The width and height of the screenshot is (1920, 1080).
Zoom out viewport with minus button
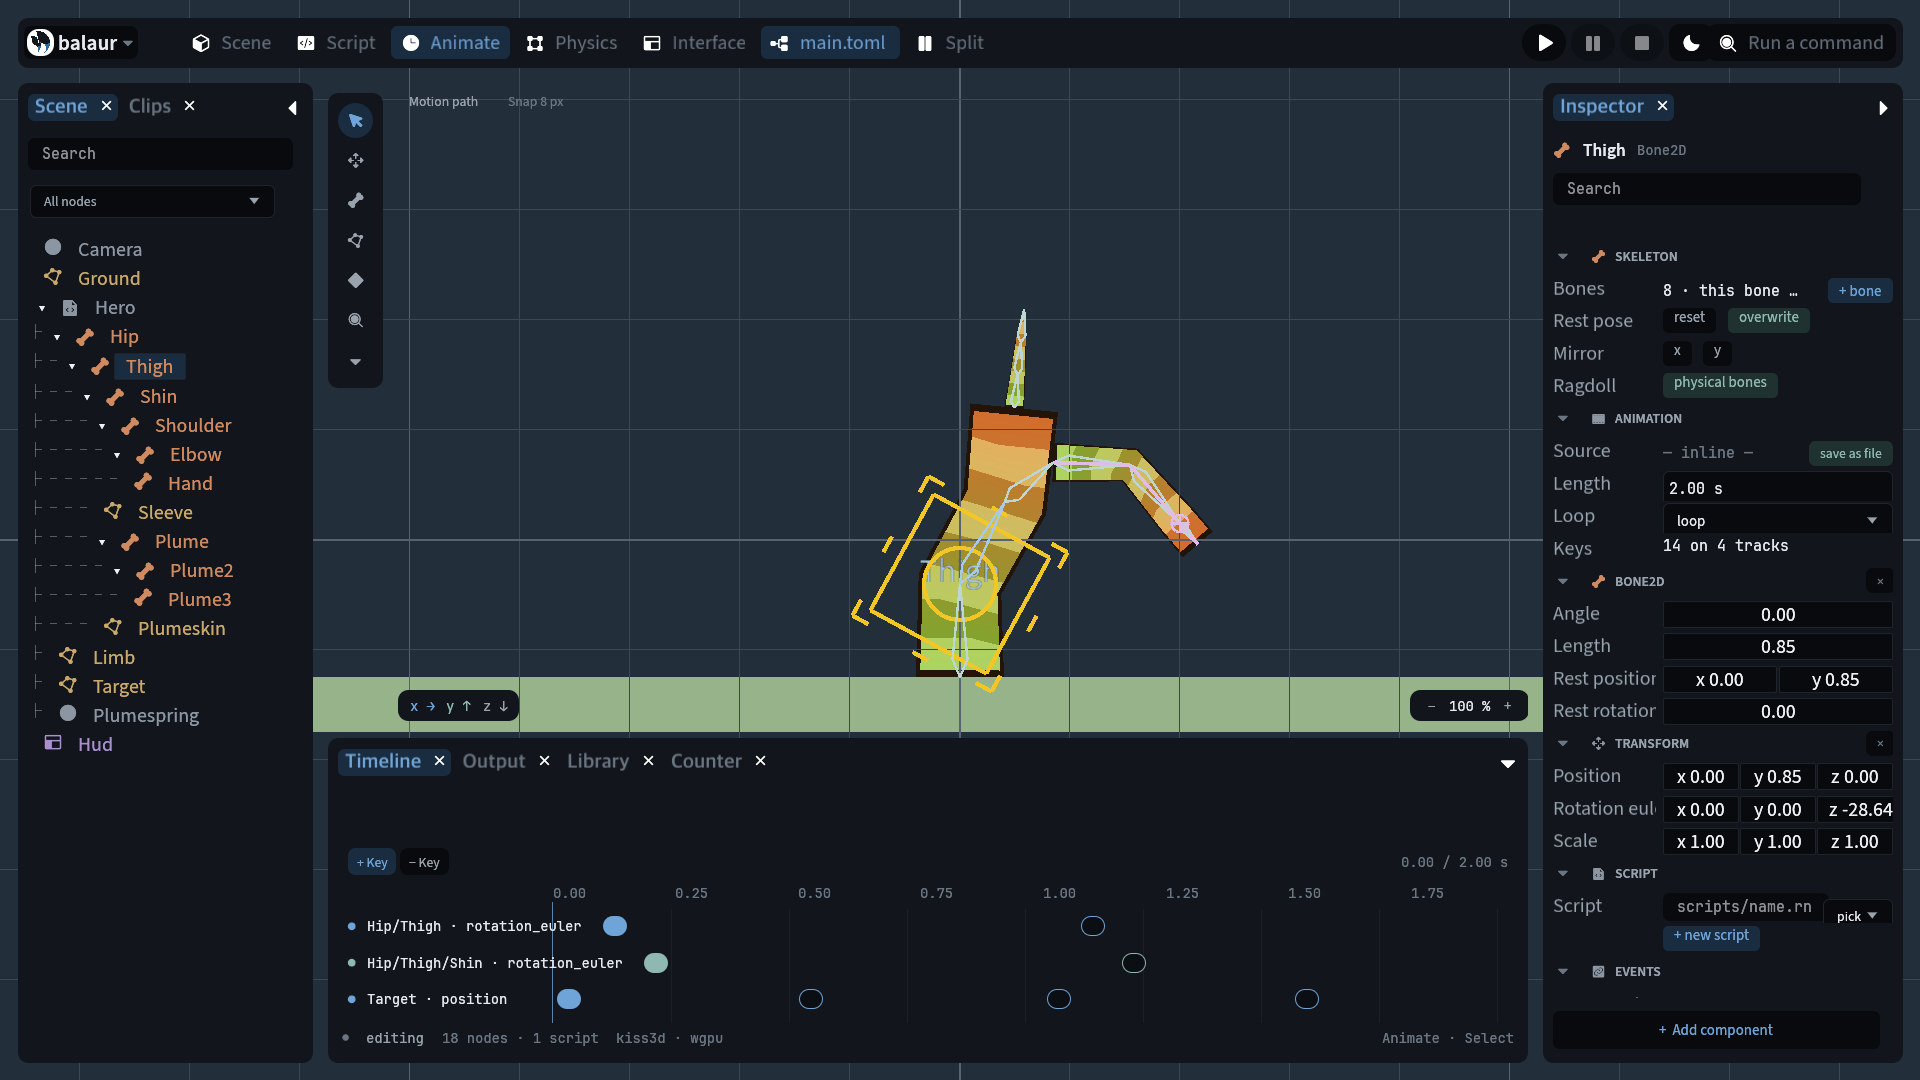tap(1431, 706)
